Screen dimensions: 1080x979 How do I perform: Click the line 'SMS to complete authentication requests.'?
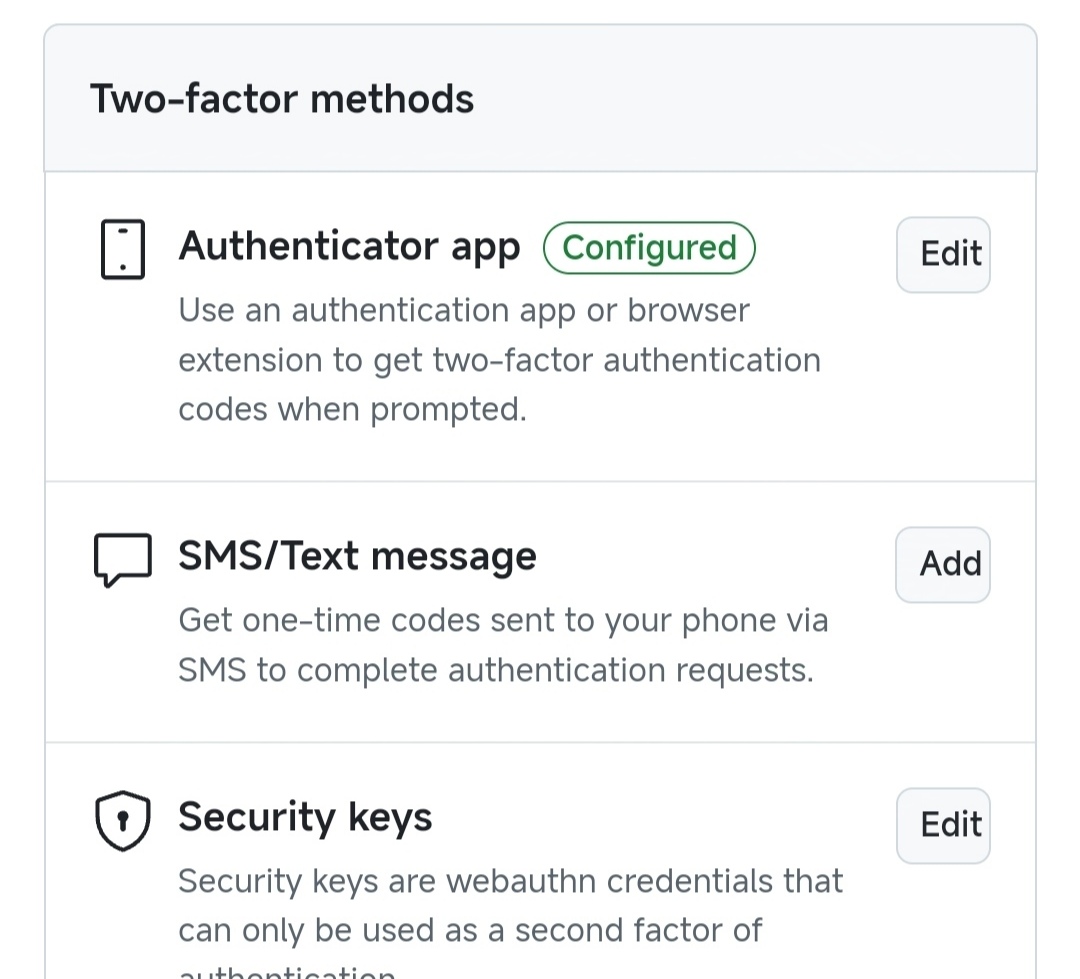pos(496,670)
